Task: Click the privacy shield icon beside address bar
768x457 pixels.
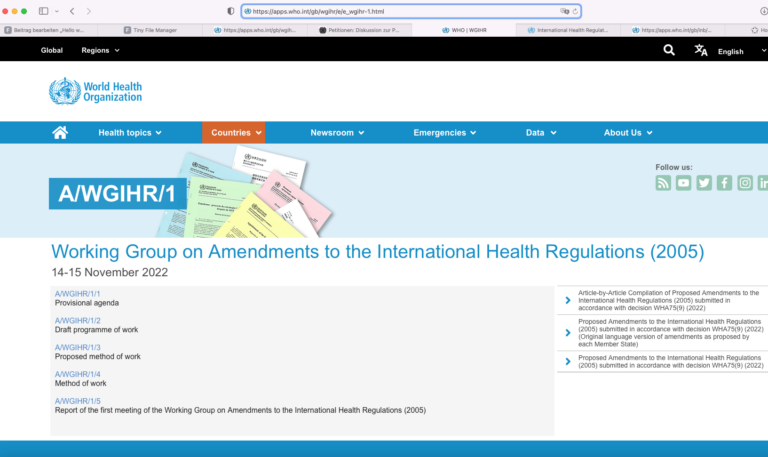Action: click(x=231, y=11)
